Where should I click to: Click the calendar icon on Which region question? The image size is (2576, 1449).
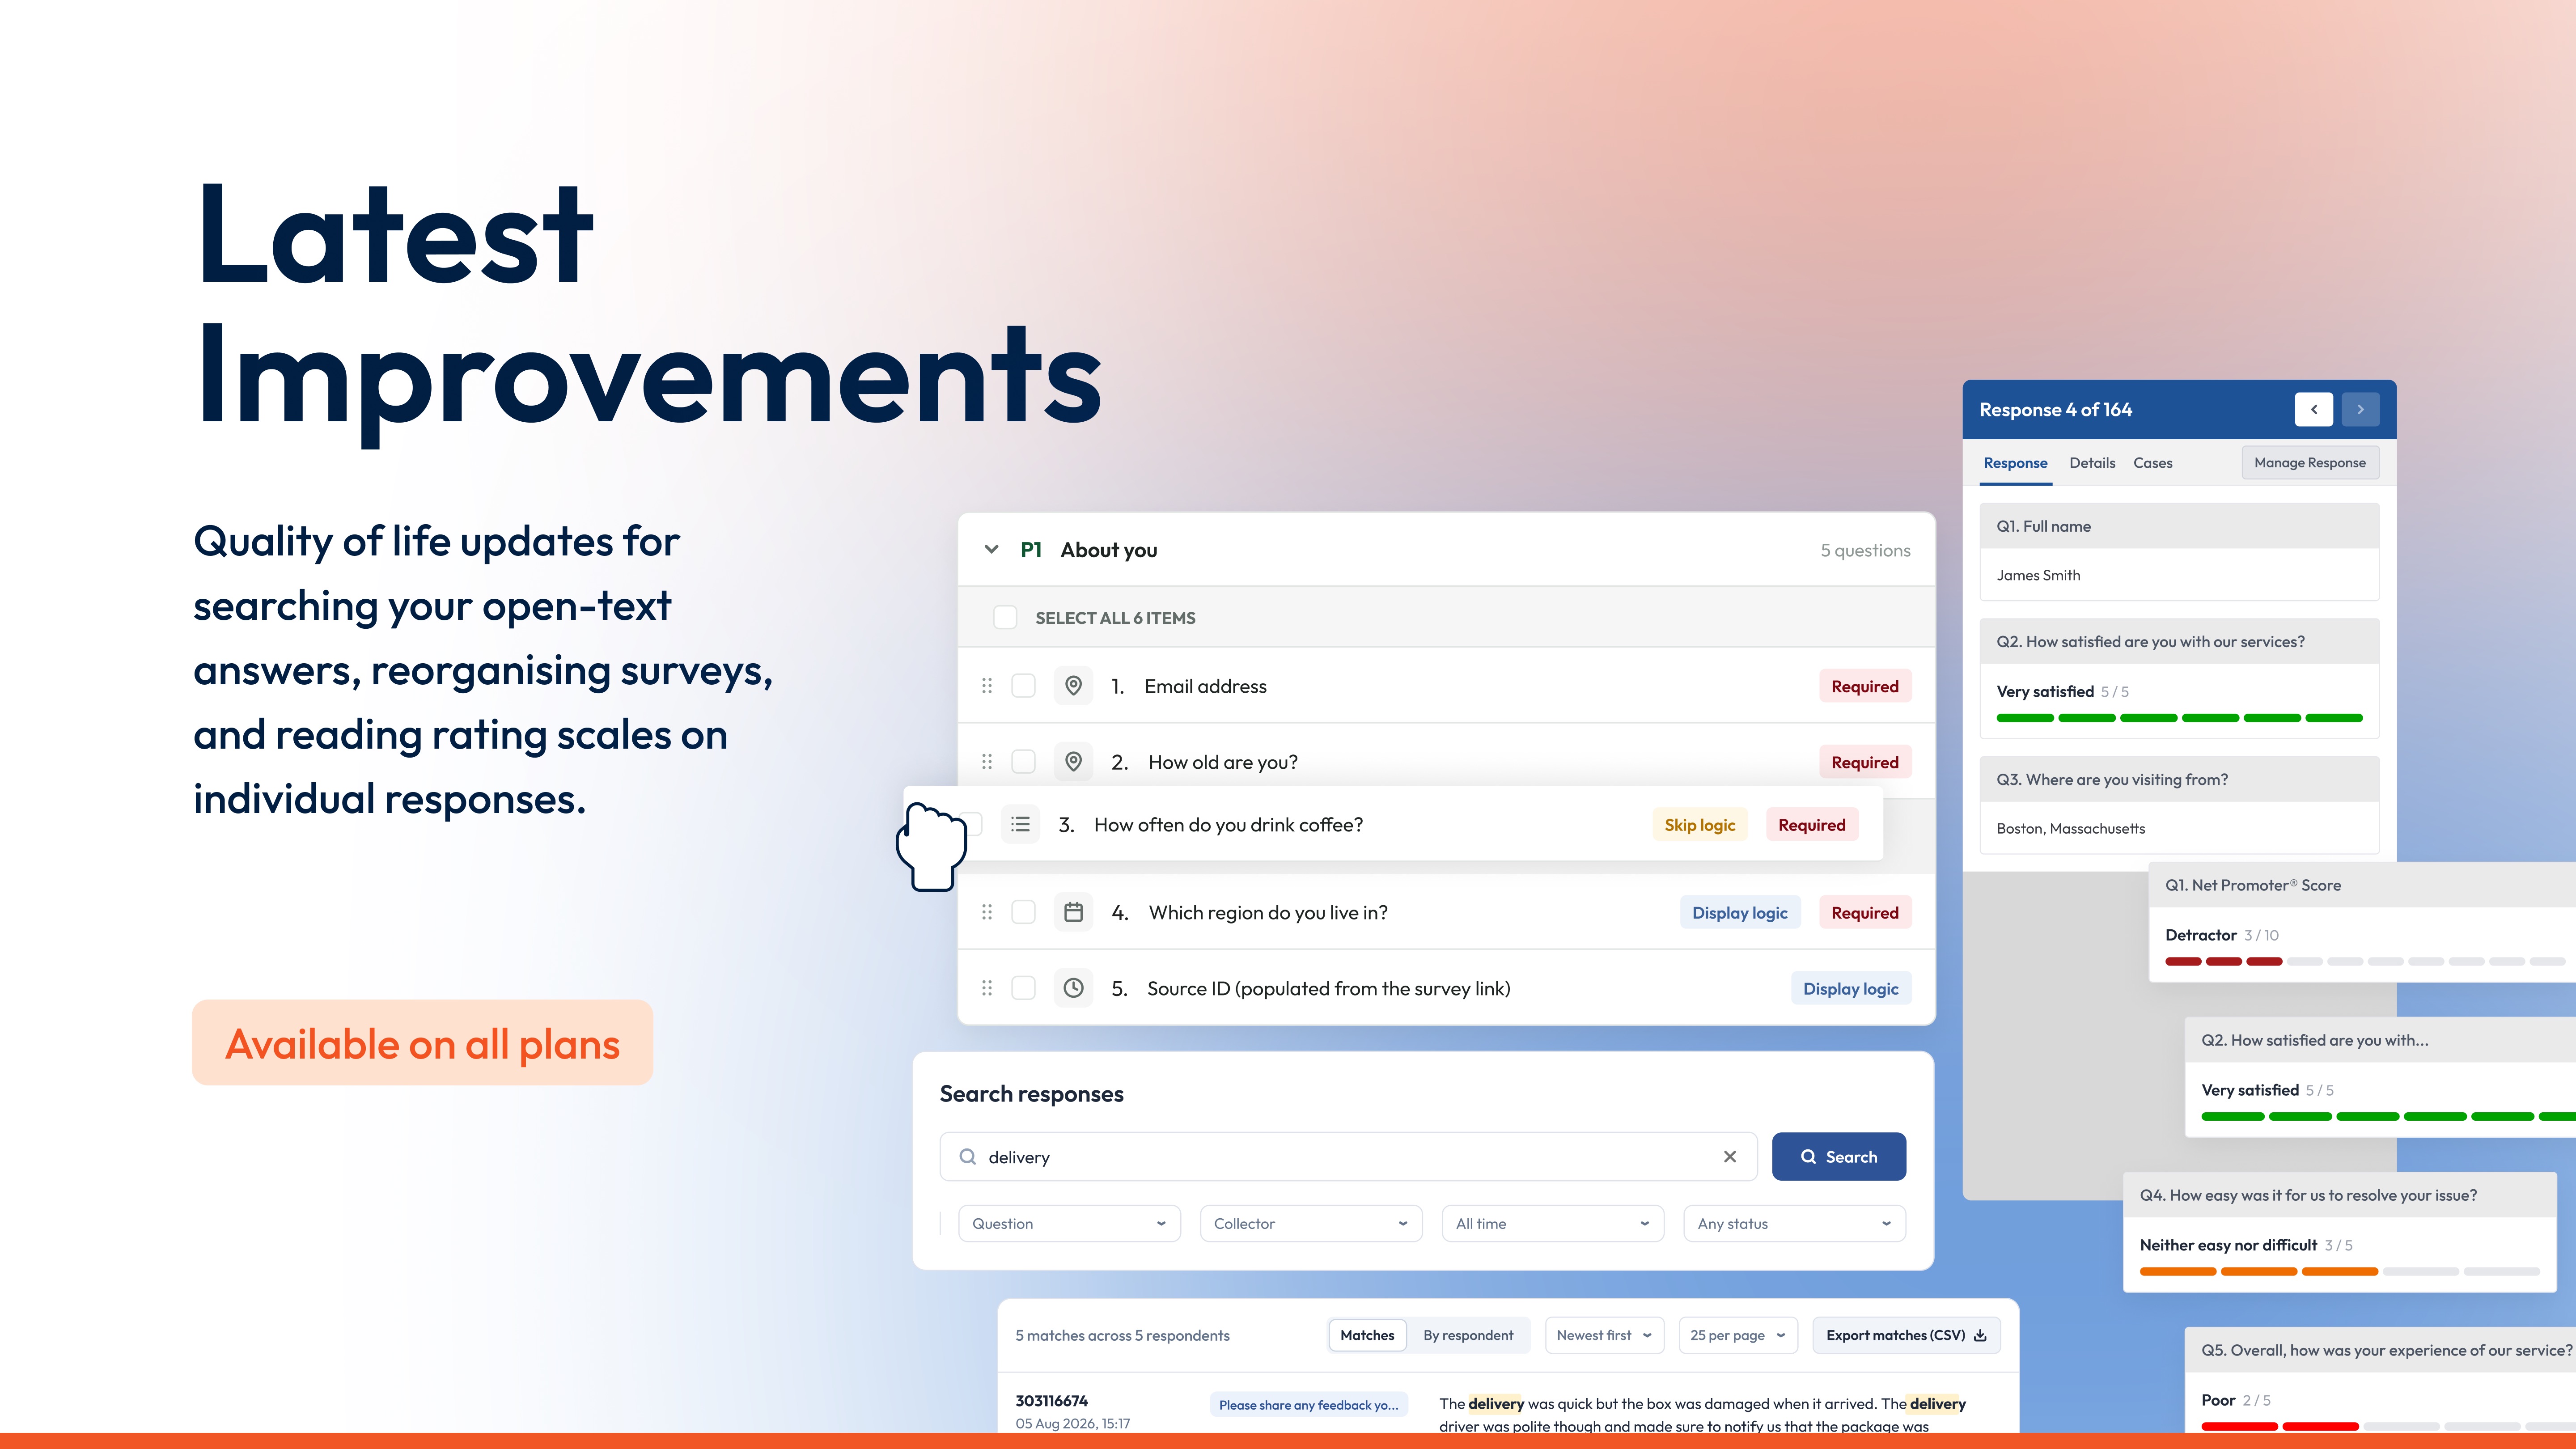coord(1073,912)
